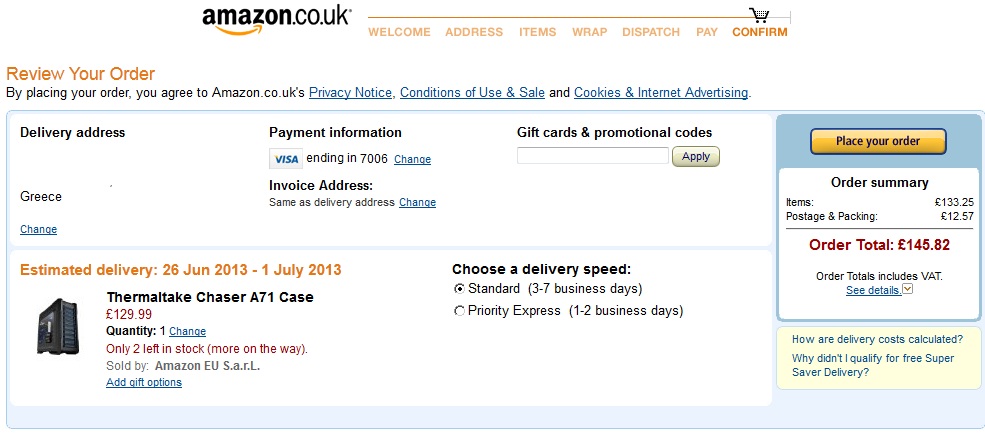
Task: Select Standard delivery speed
Action: tap(459, 289)
